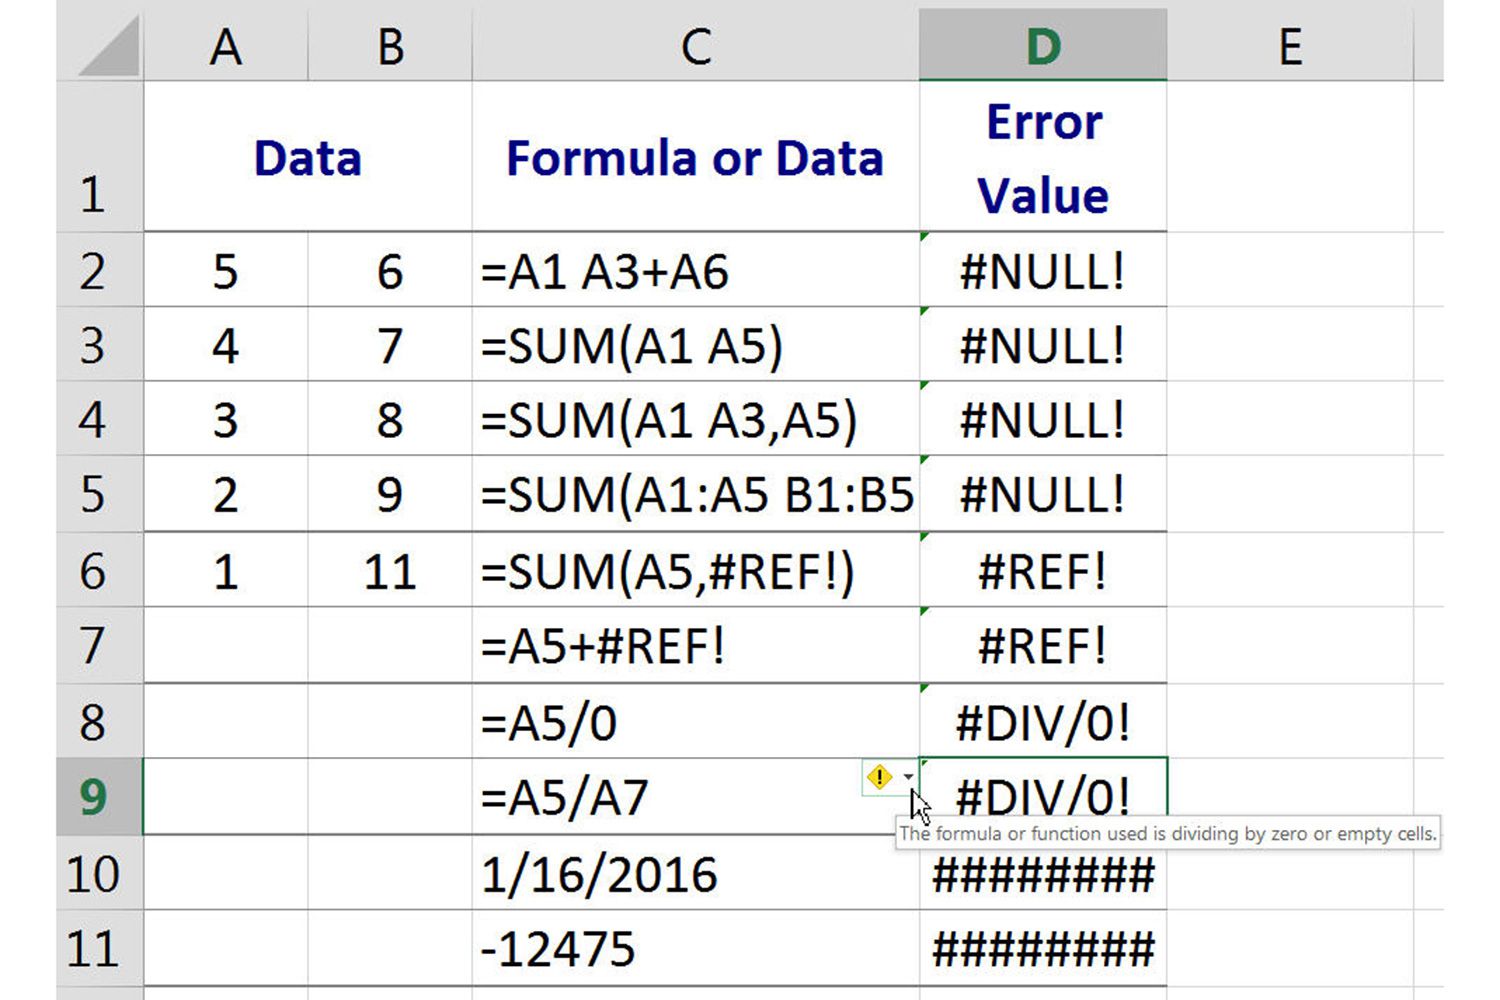Click the select-all corner triangle
The height and width of the screenshot is (1000, 1500).
coord(109,47)
